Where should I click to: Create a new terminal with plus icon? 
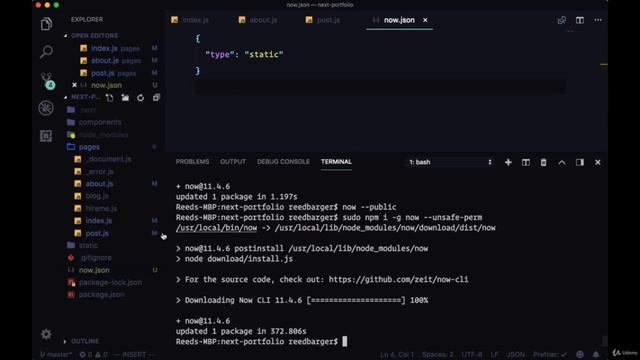pyautogui.click(x=508, y=162)
